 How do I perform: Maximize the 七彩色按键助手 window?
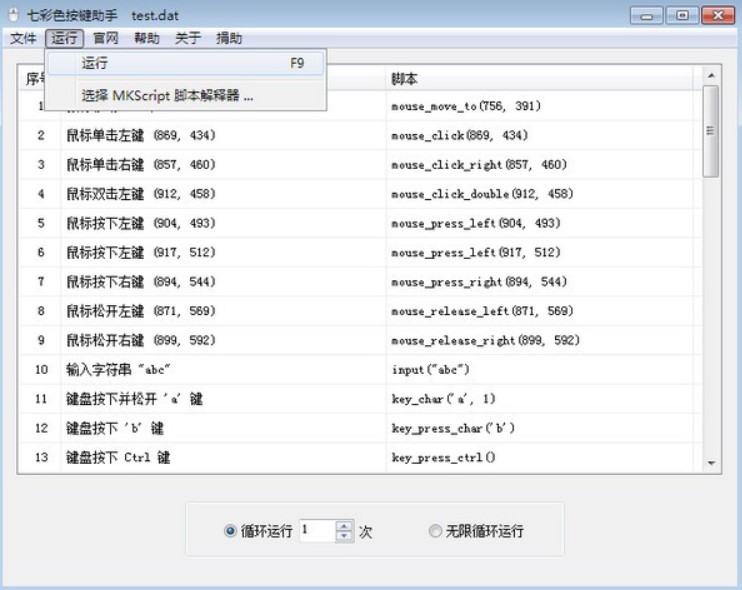tap(682, 15)
